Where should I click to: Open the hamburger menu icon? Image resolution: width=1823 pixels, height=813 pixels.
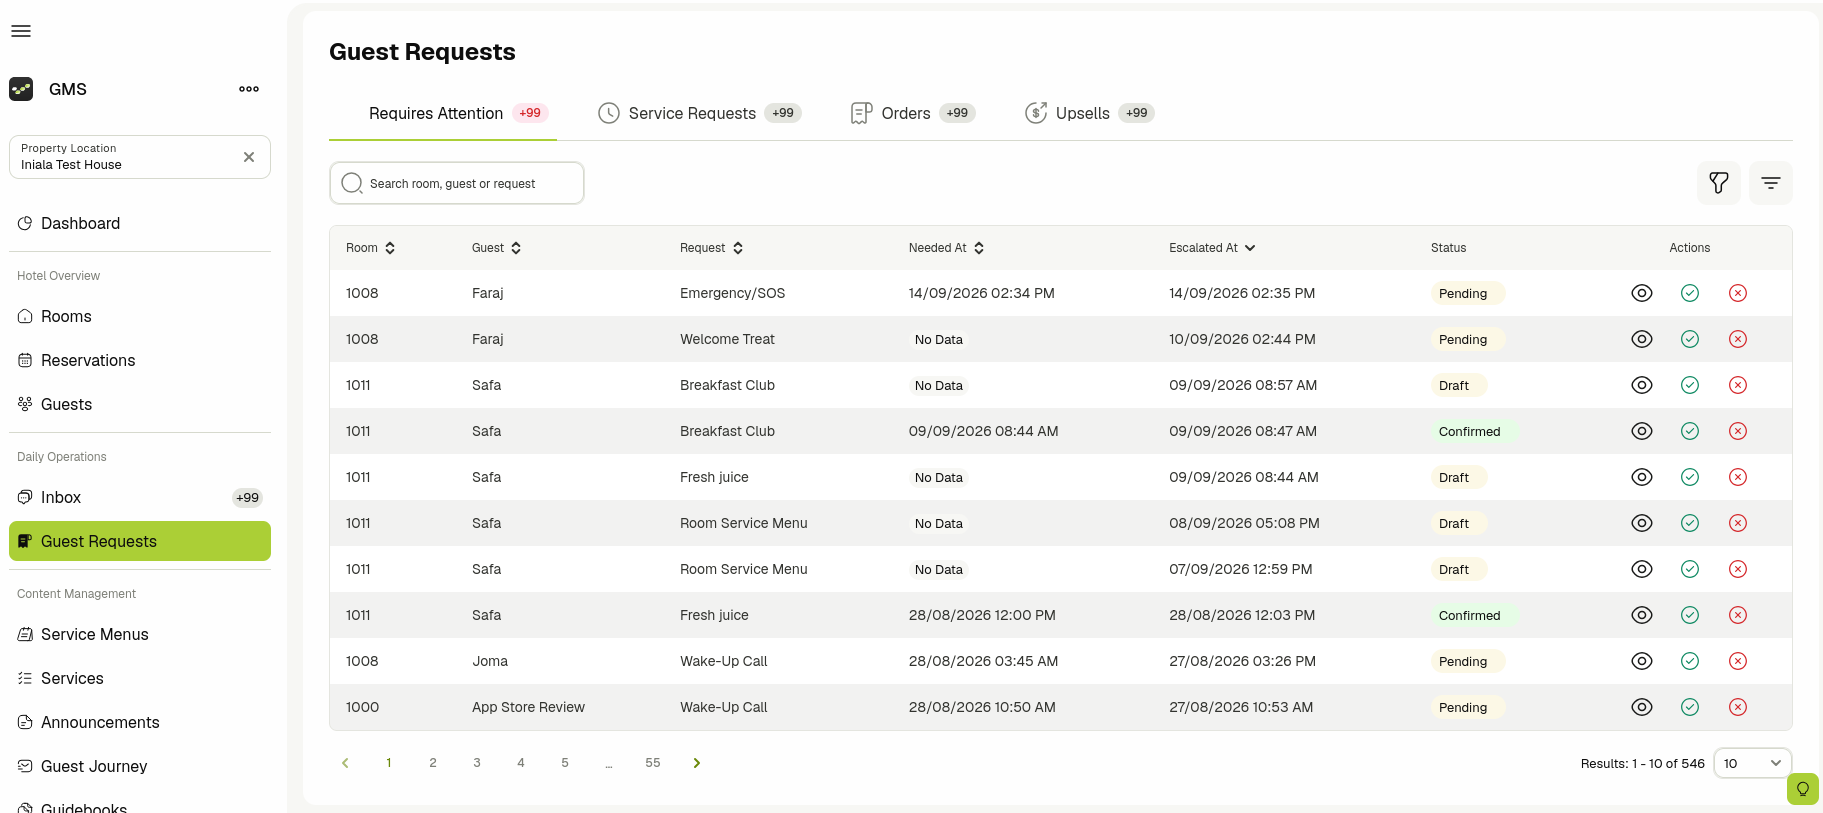click(x=21, y=31)
